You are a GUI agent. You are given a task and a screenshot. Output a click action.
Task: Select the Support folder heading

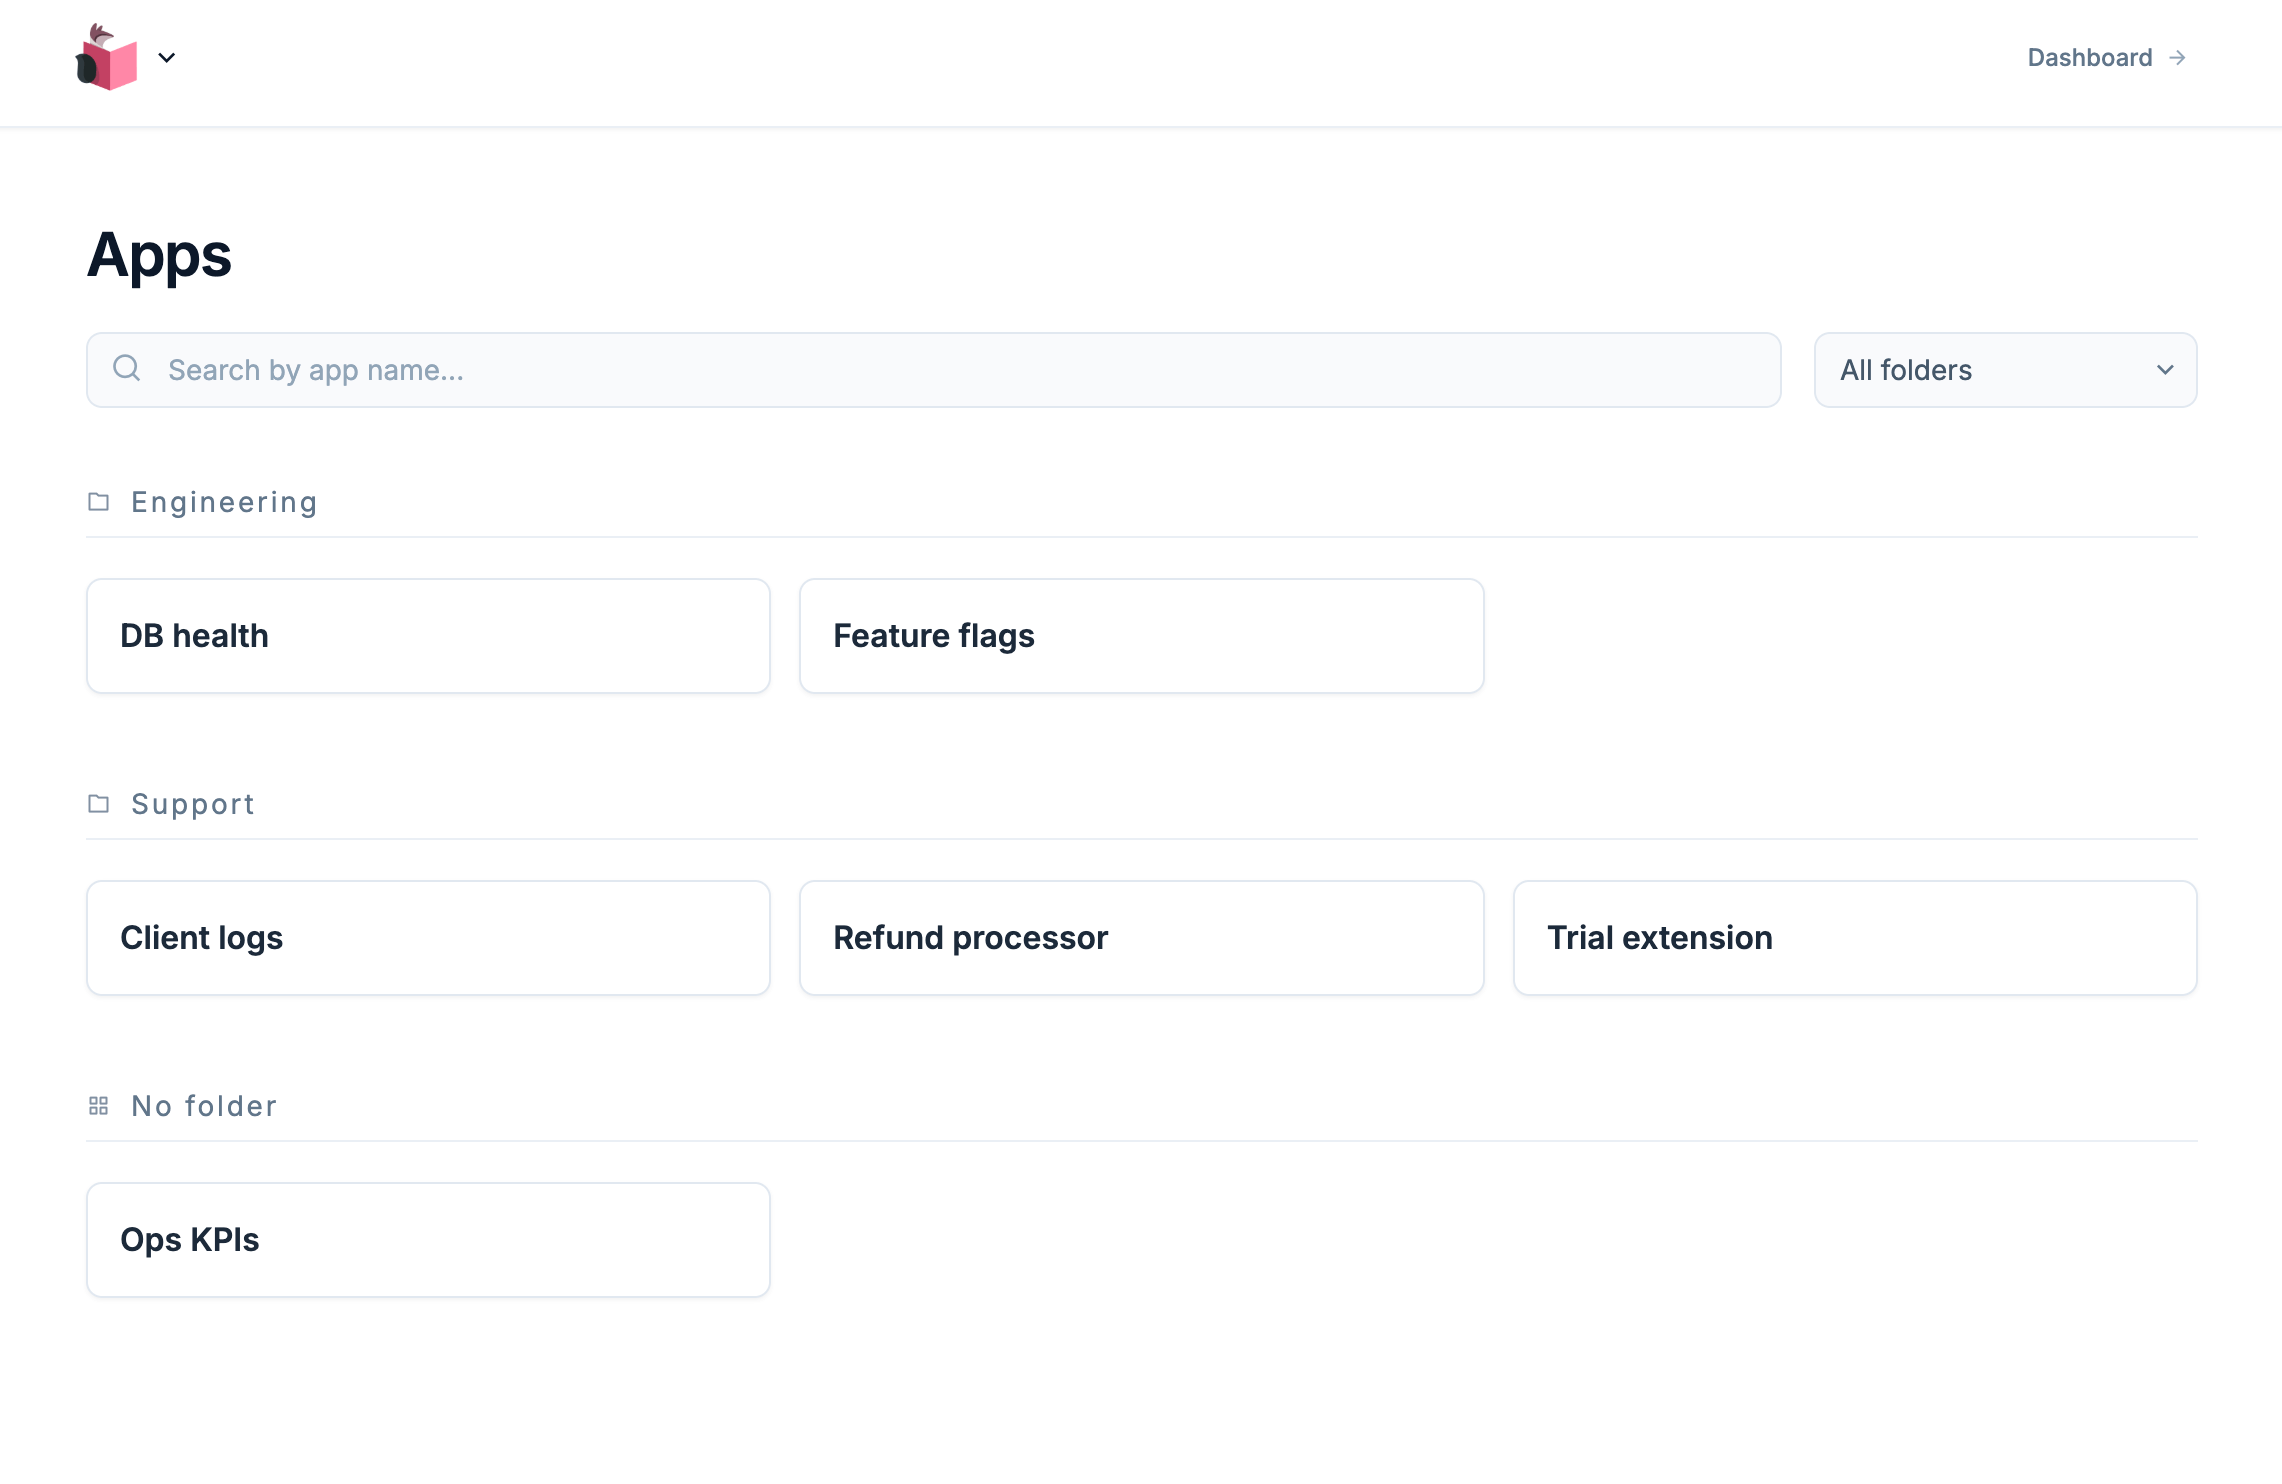coord(193,804)
